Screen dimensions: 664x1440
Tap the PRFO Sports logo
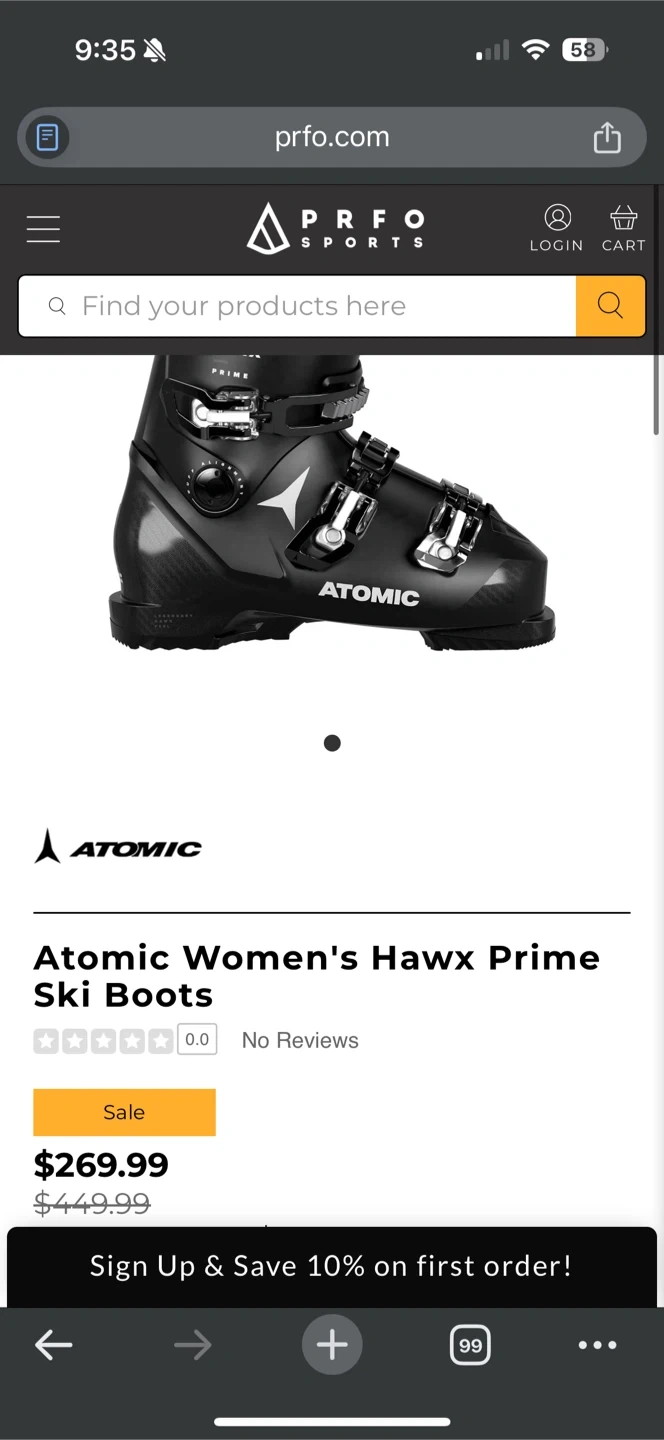pos(335,228)
